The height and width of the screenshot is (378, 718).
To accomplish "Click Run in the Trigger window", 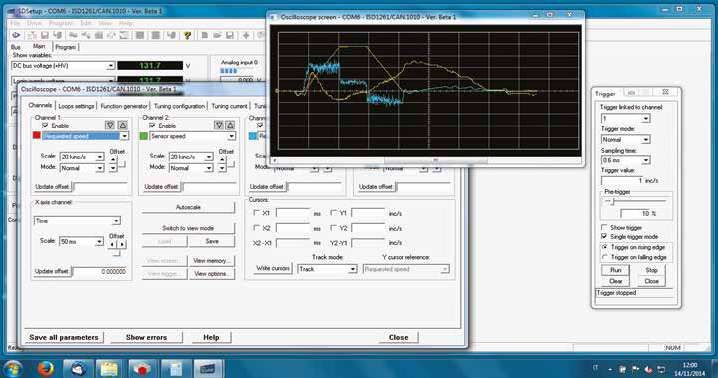I will (615, 270).
